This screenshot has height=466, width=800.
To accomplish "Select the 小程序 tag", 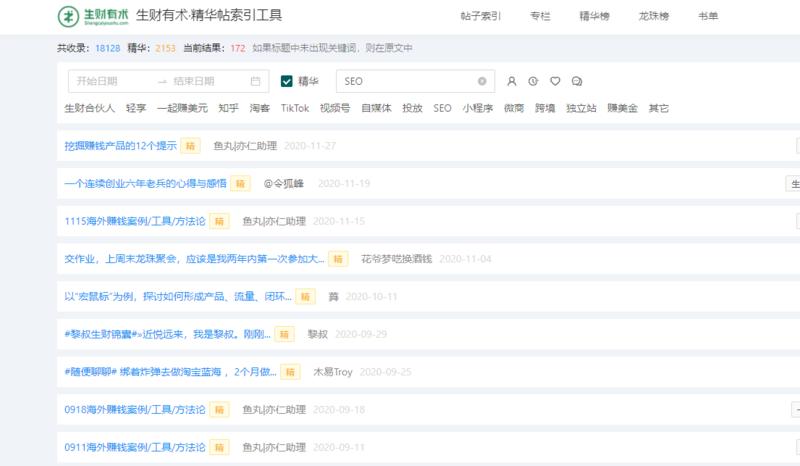I will tap(478, 108).
